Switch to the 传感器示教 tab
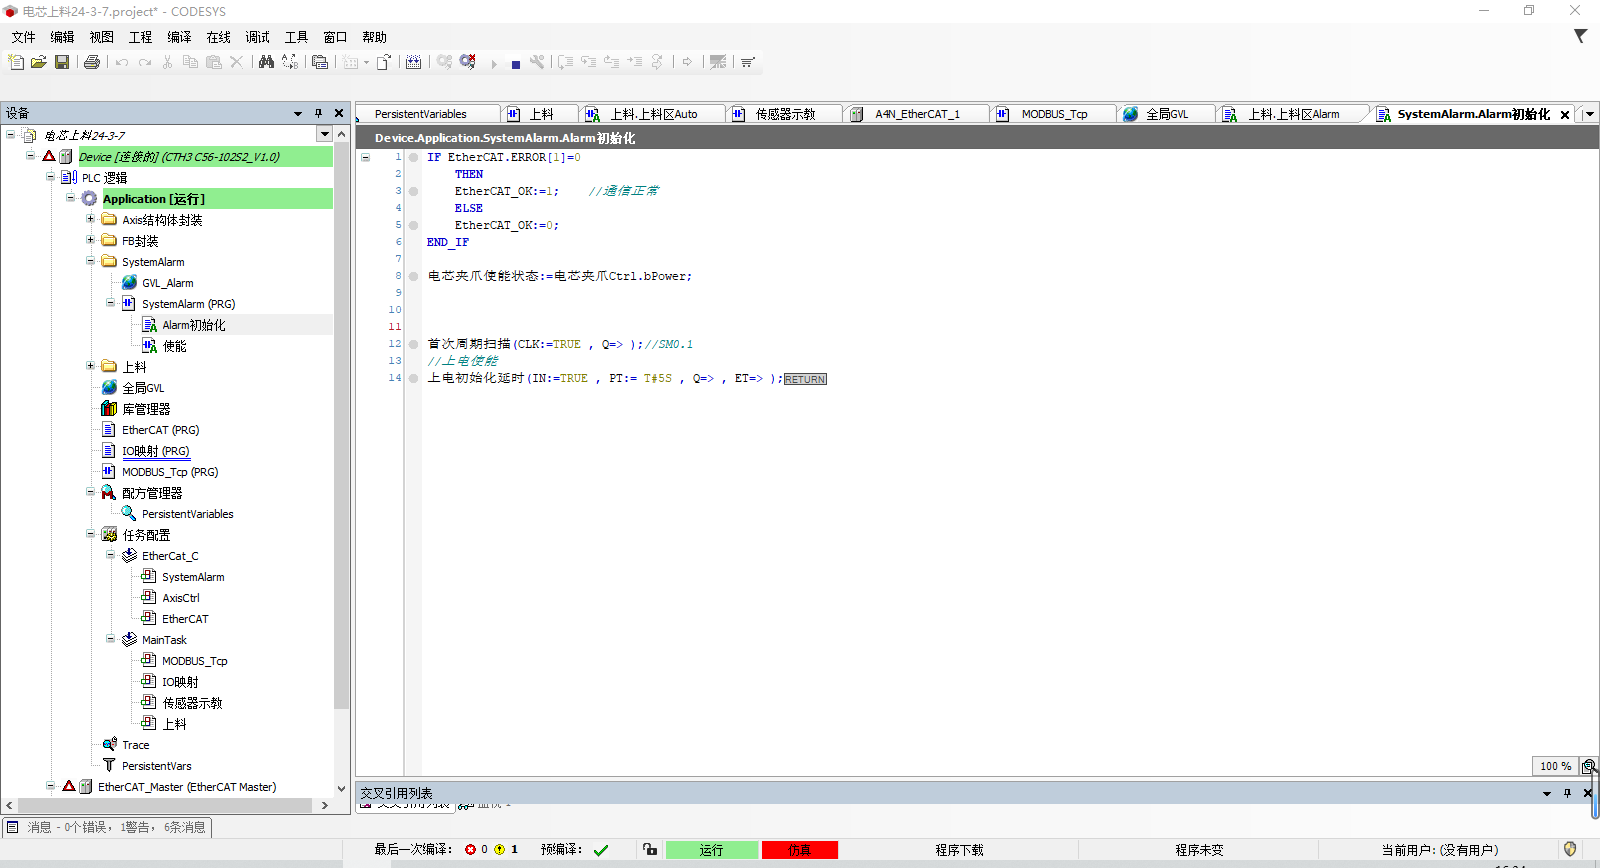This screenshot has width=1600, height=868. [x=785, y=114]
